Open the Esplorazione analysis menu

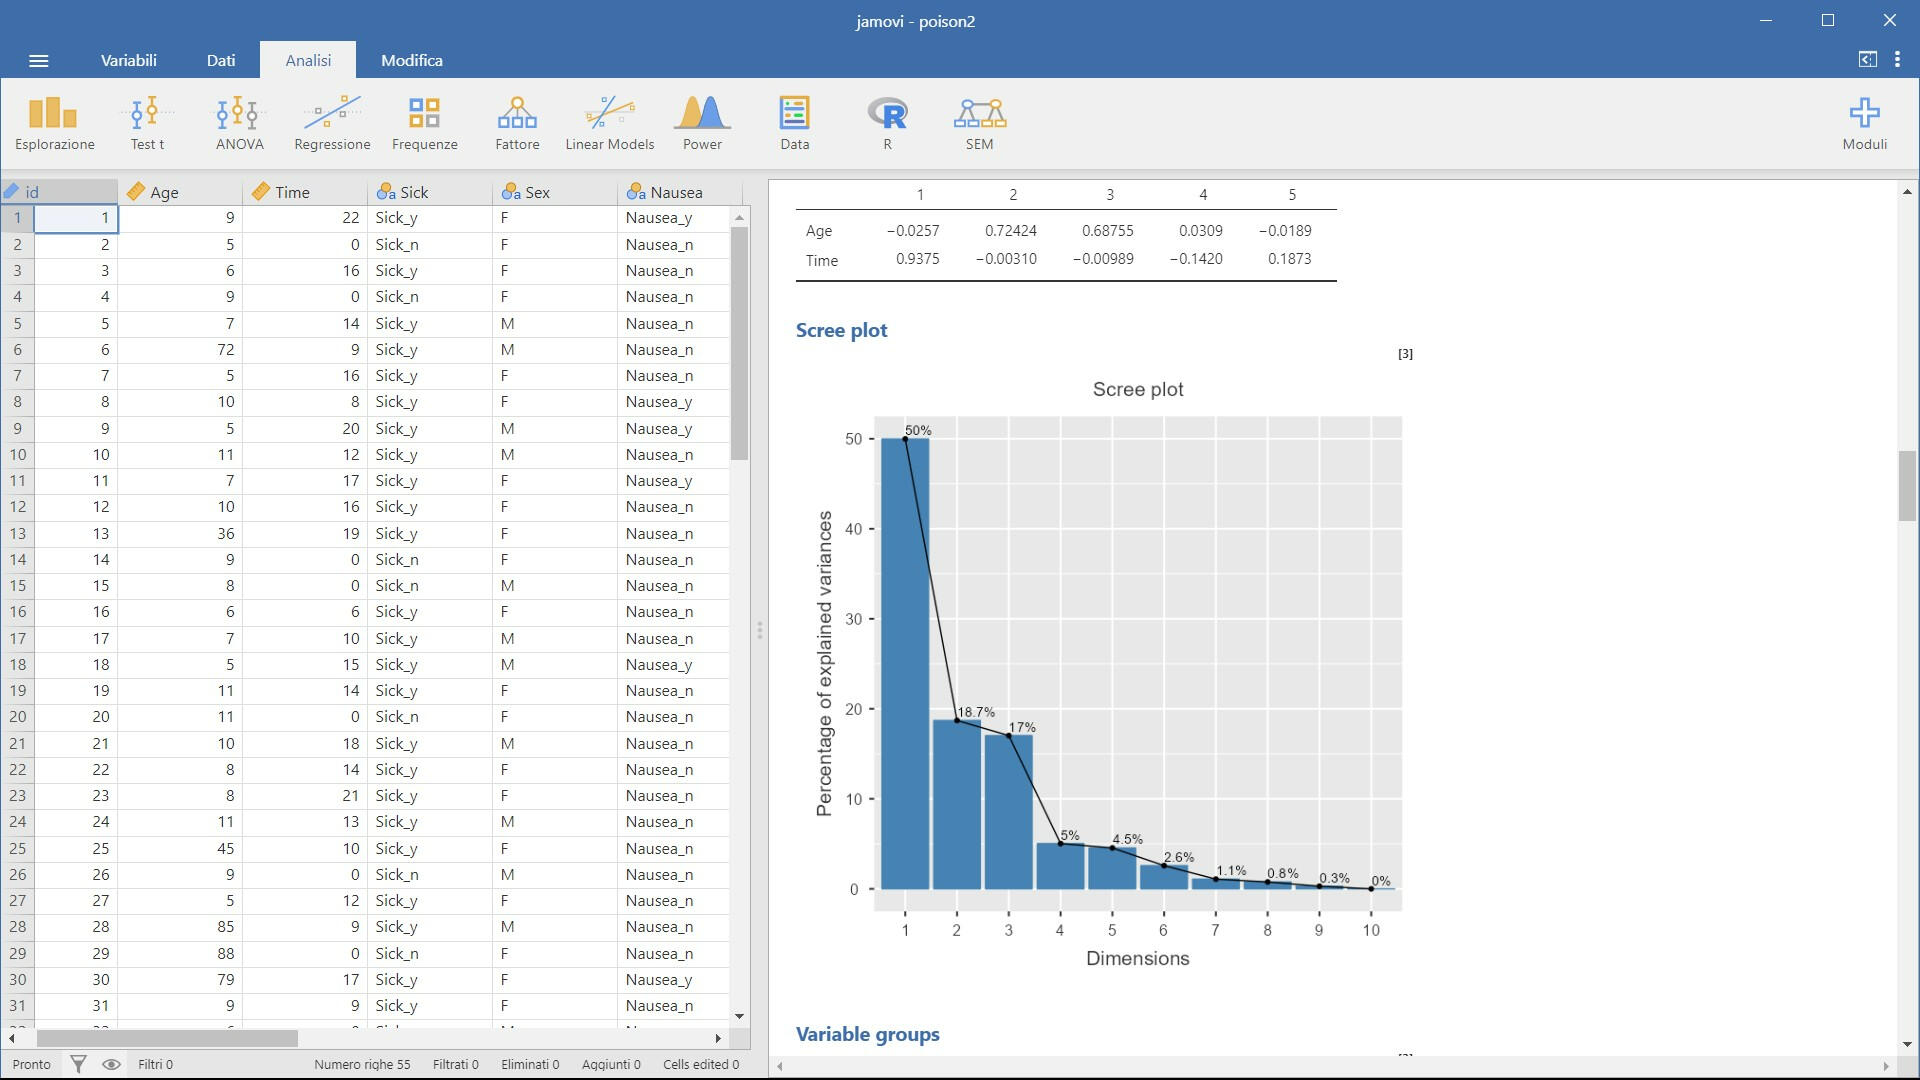click(x=54, y=123)
